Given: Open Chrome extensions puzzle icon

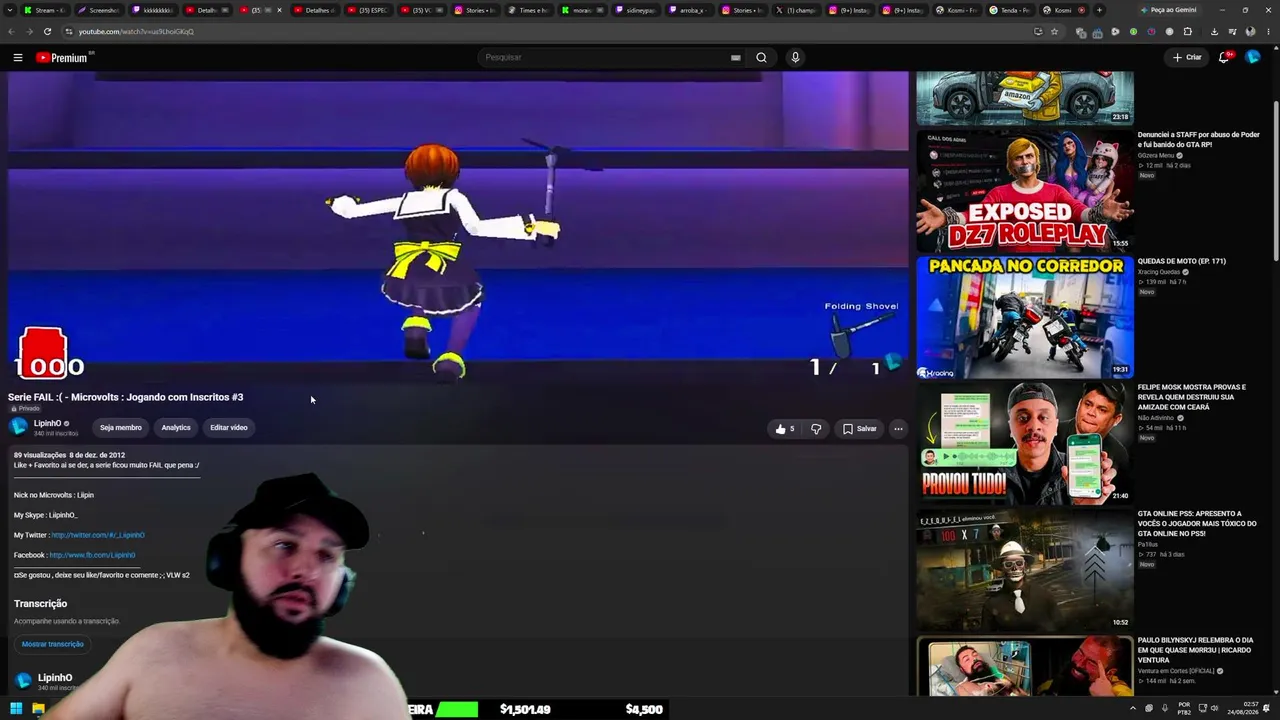Looking at the screenshot, I should click(1188, 31).
